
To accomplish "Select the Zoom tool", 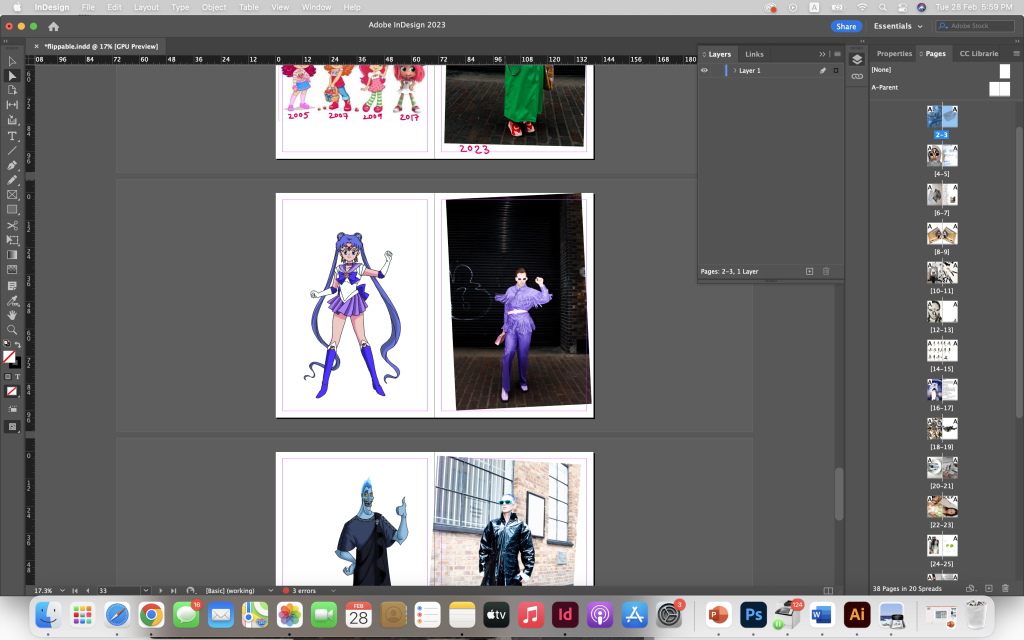I will tap(12, 330).
